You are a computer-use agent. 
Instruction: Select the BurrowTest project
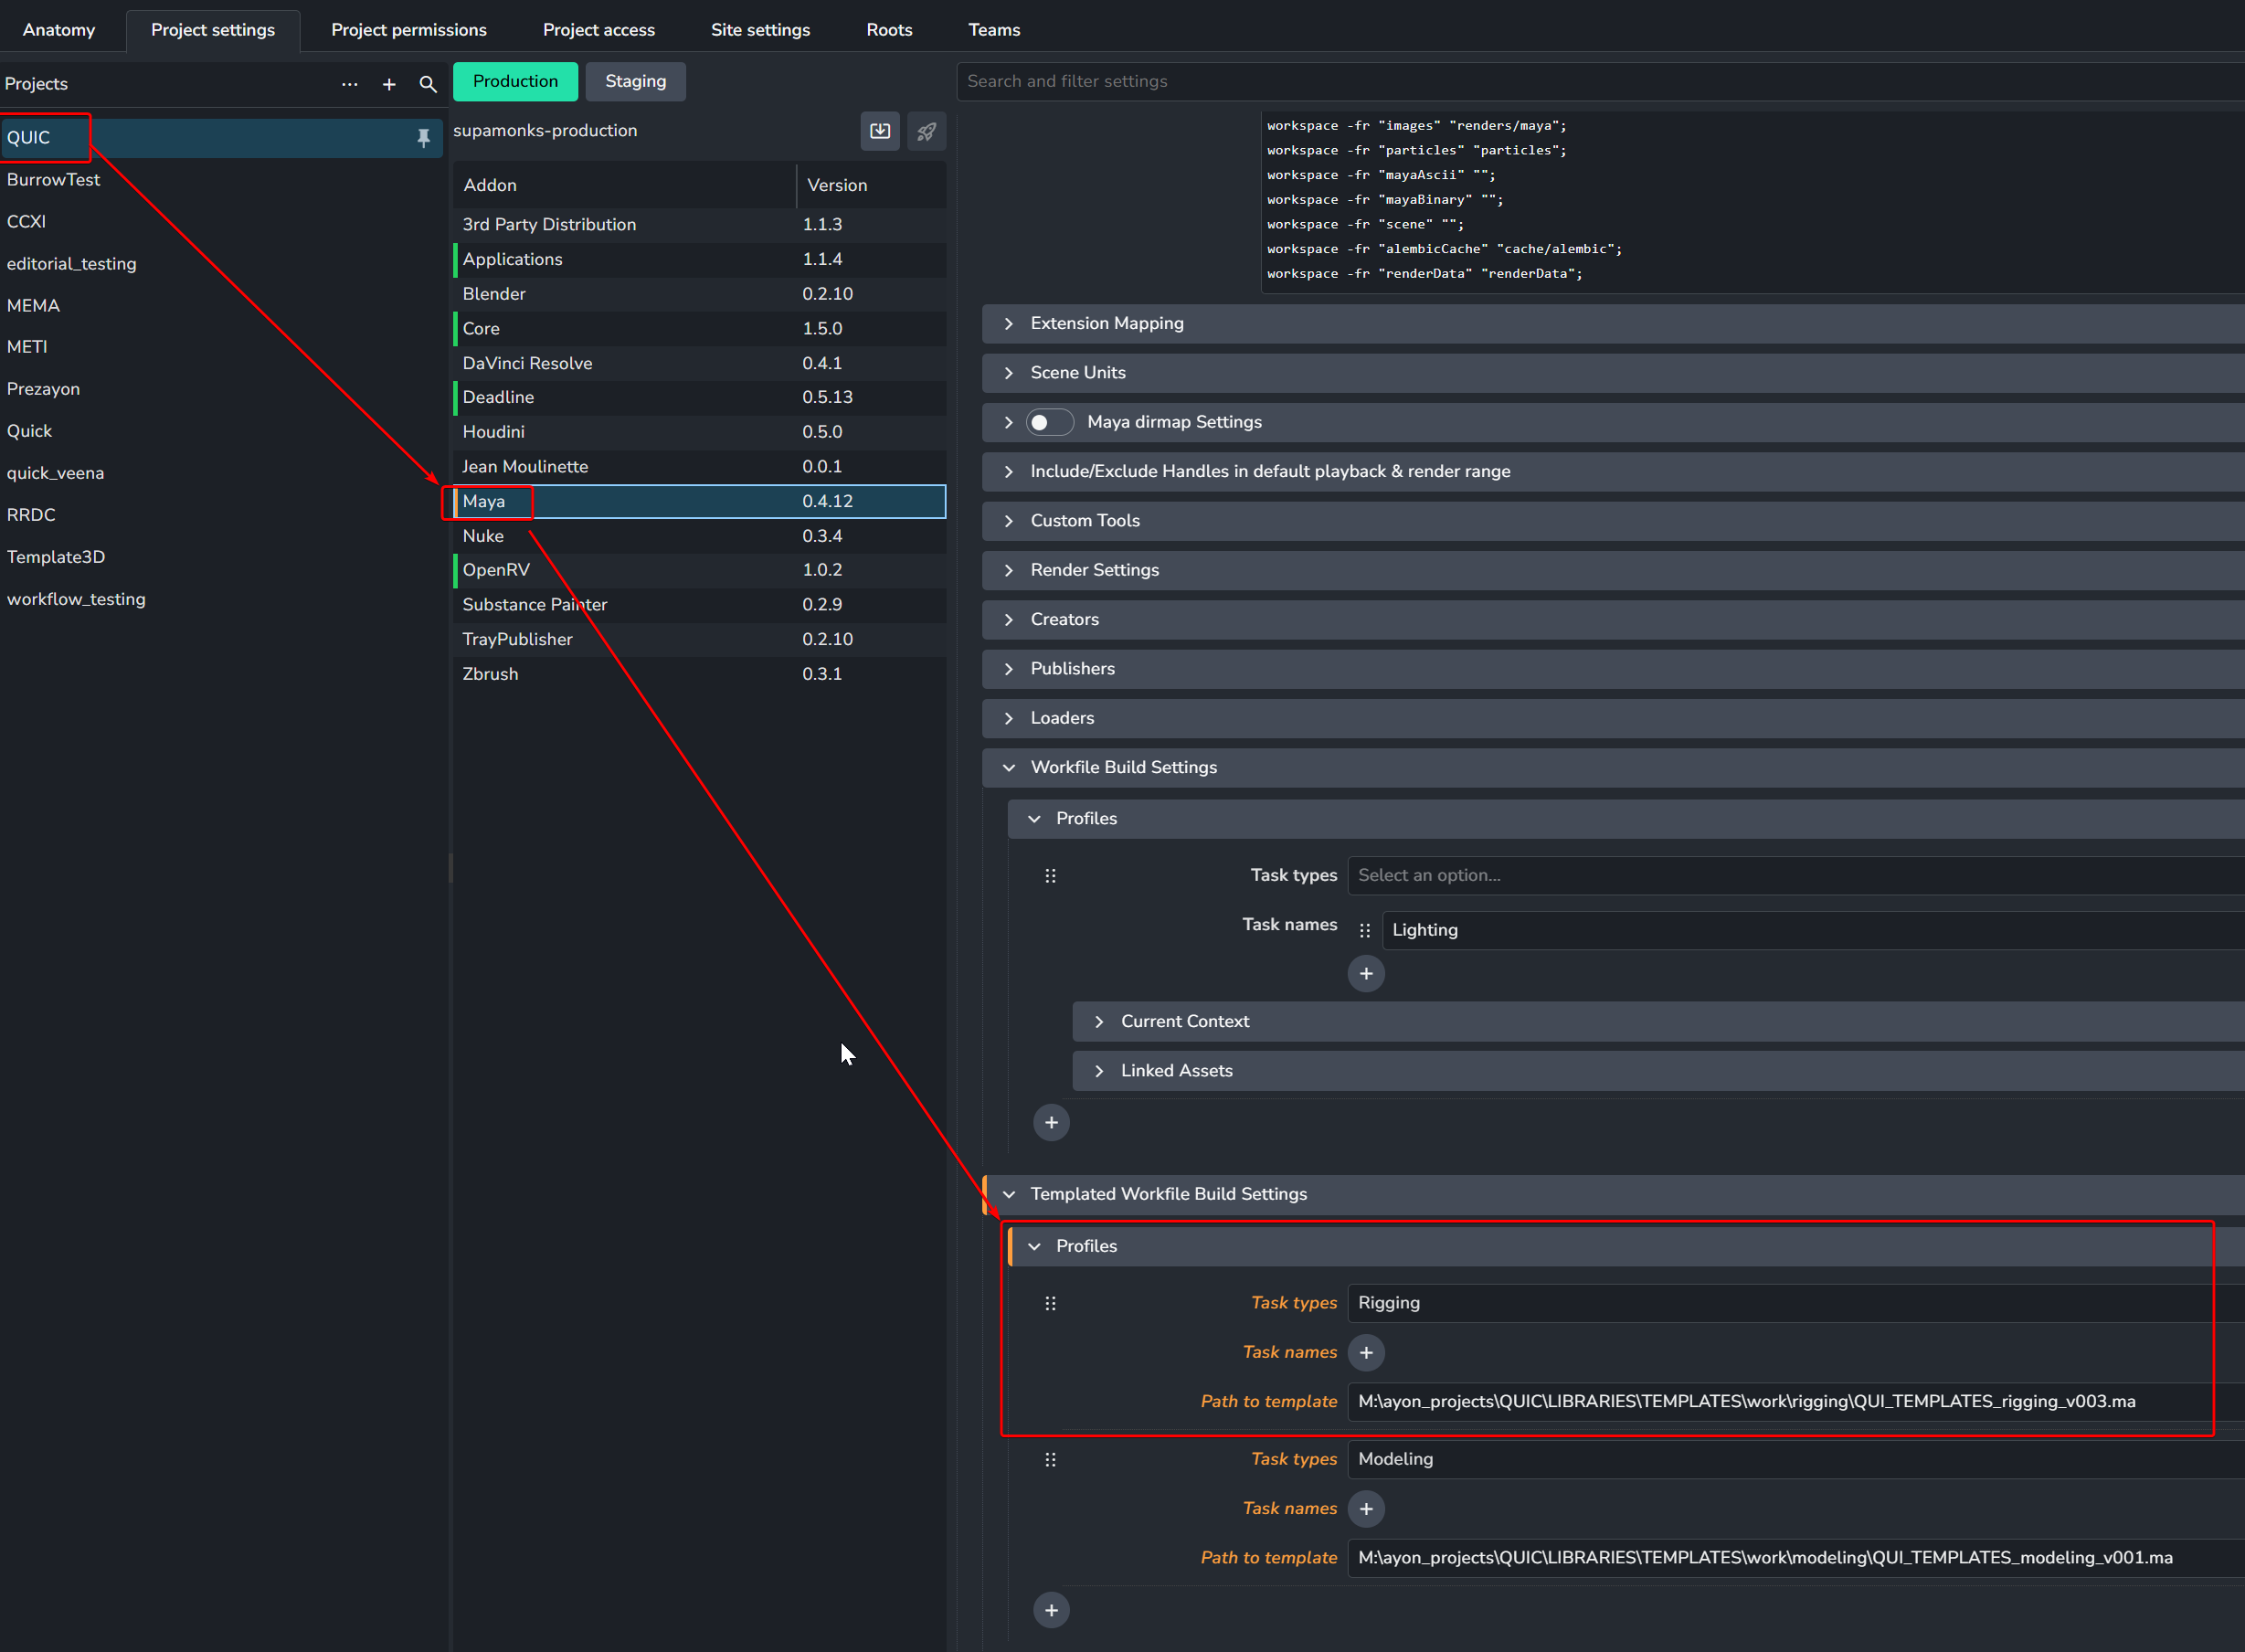click(x=54, y=180)
